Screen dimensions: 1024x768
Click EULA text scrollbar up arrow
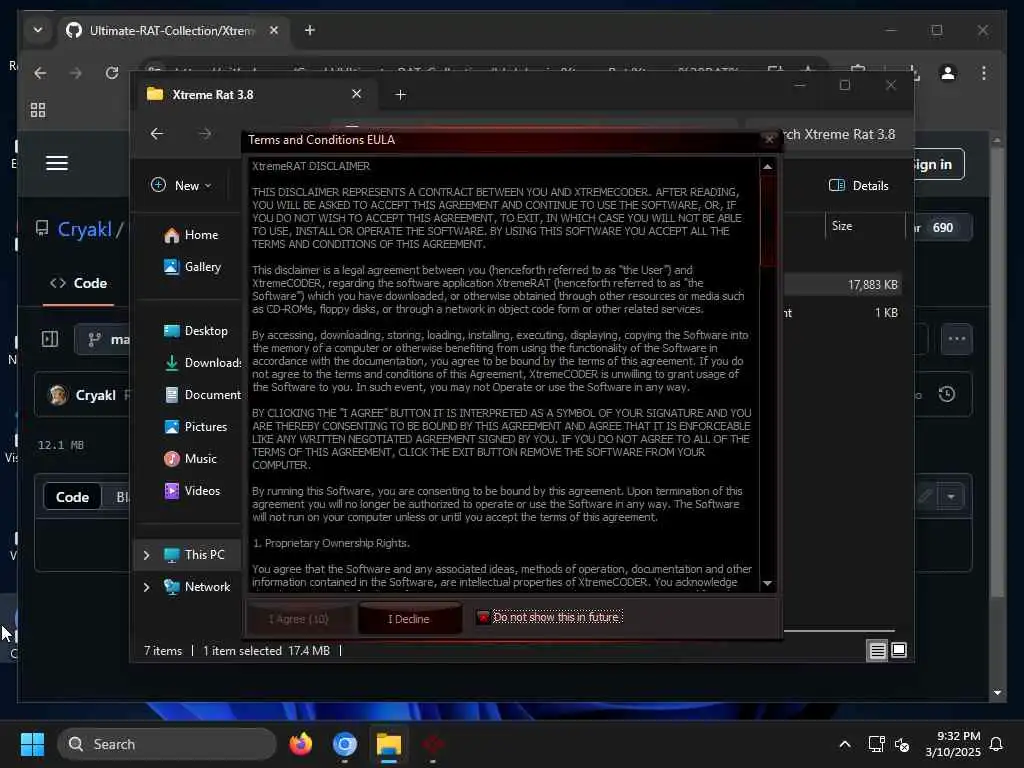(767, 167)
